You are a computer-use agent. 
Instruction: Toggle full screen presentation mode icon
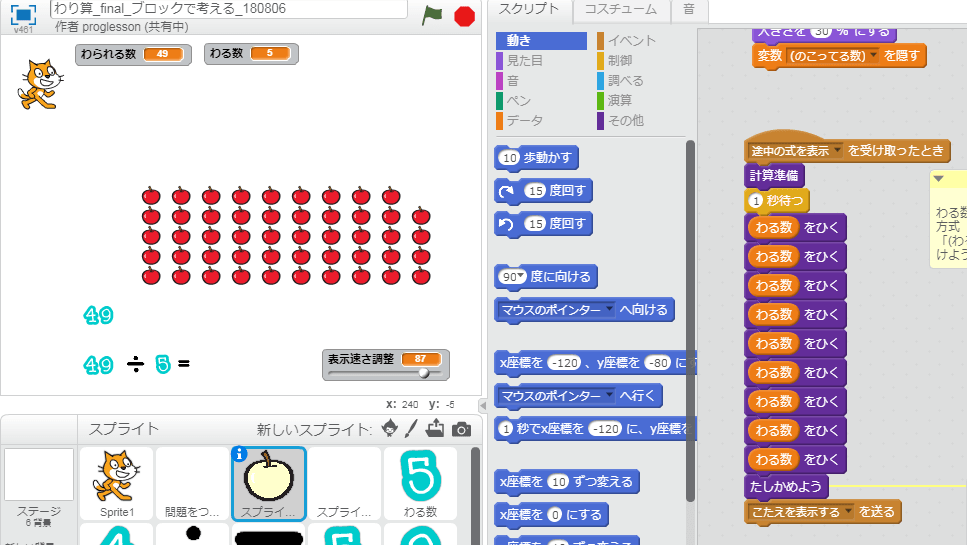(23, 14)
